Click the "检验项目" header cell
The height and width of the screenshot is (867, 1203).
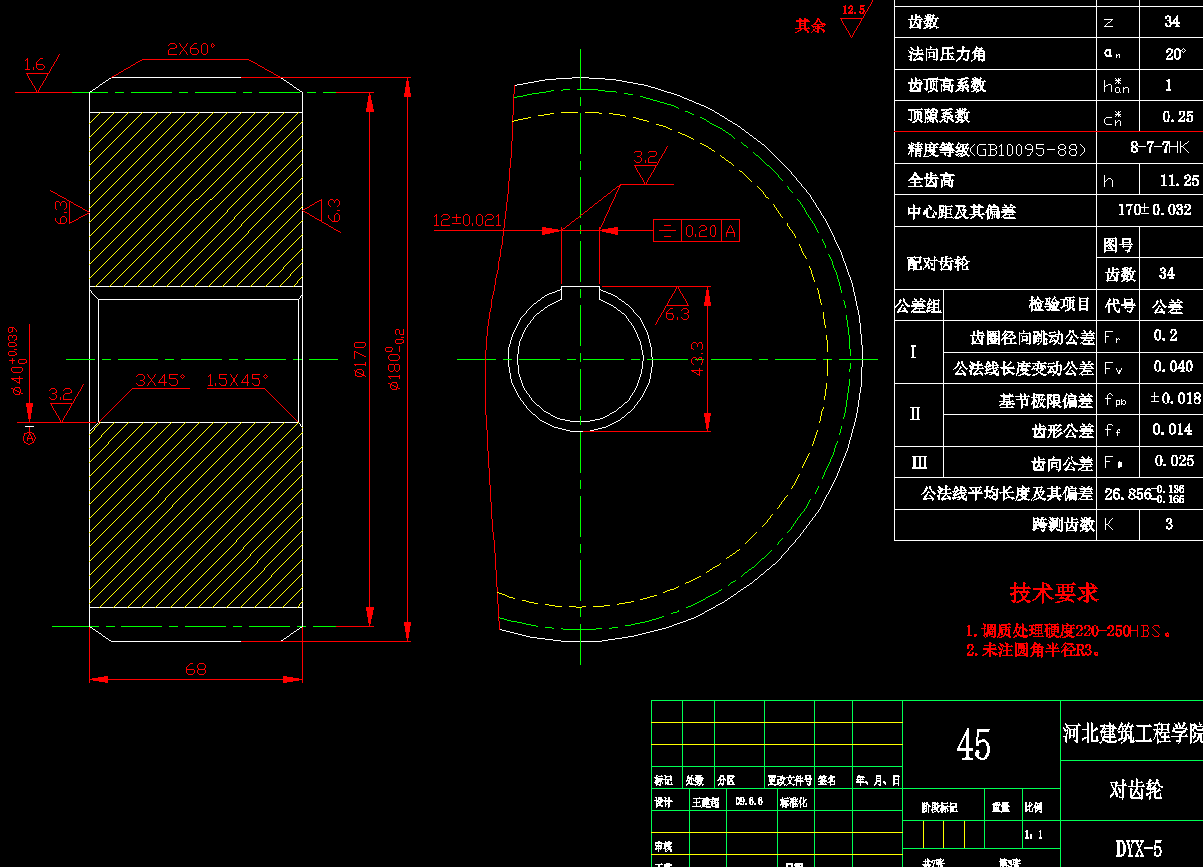pyautogui.click(x=1060, y=305)
